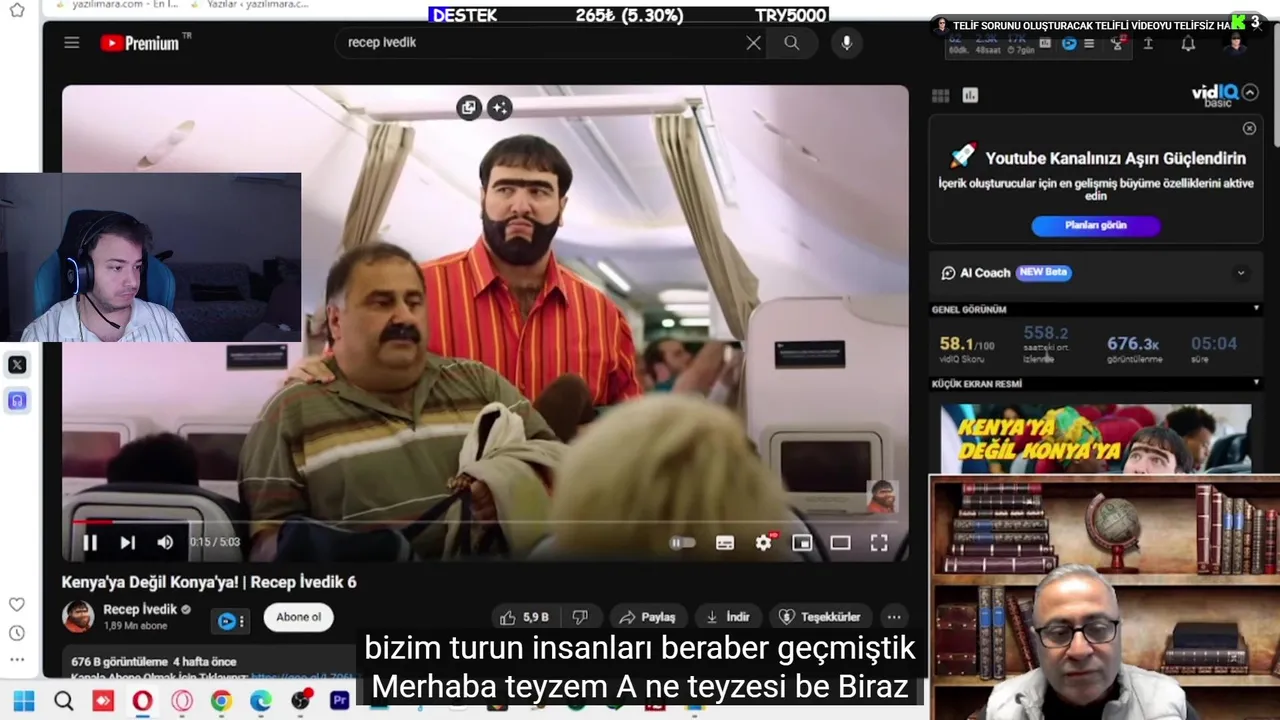Collapse the GENEL GÖRÜNÜM section
Viewport: 1280px width, 720px height.
(1256, 309)
